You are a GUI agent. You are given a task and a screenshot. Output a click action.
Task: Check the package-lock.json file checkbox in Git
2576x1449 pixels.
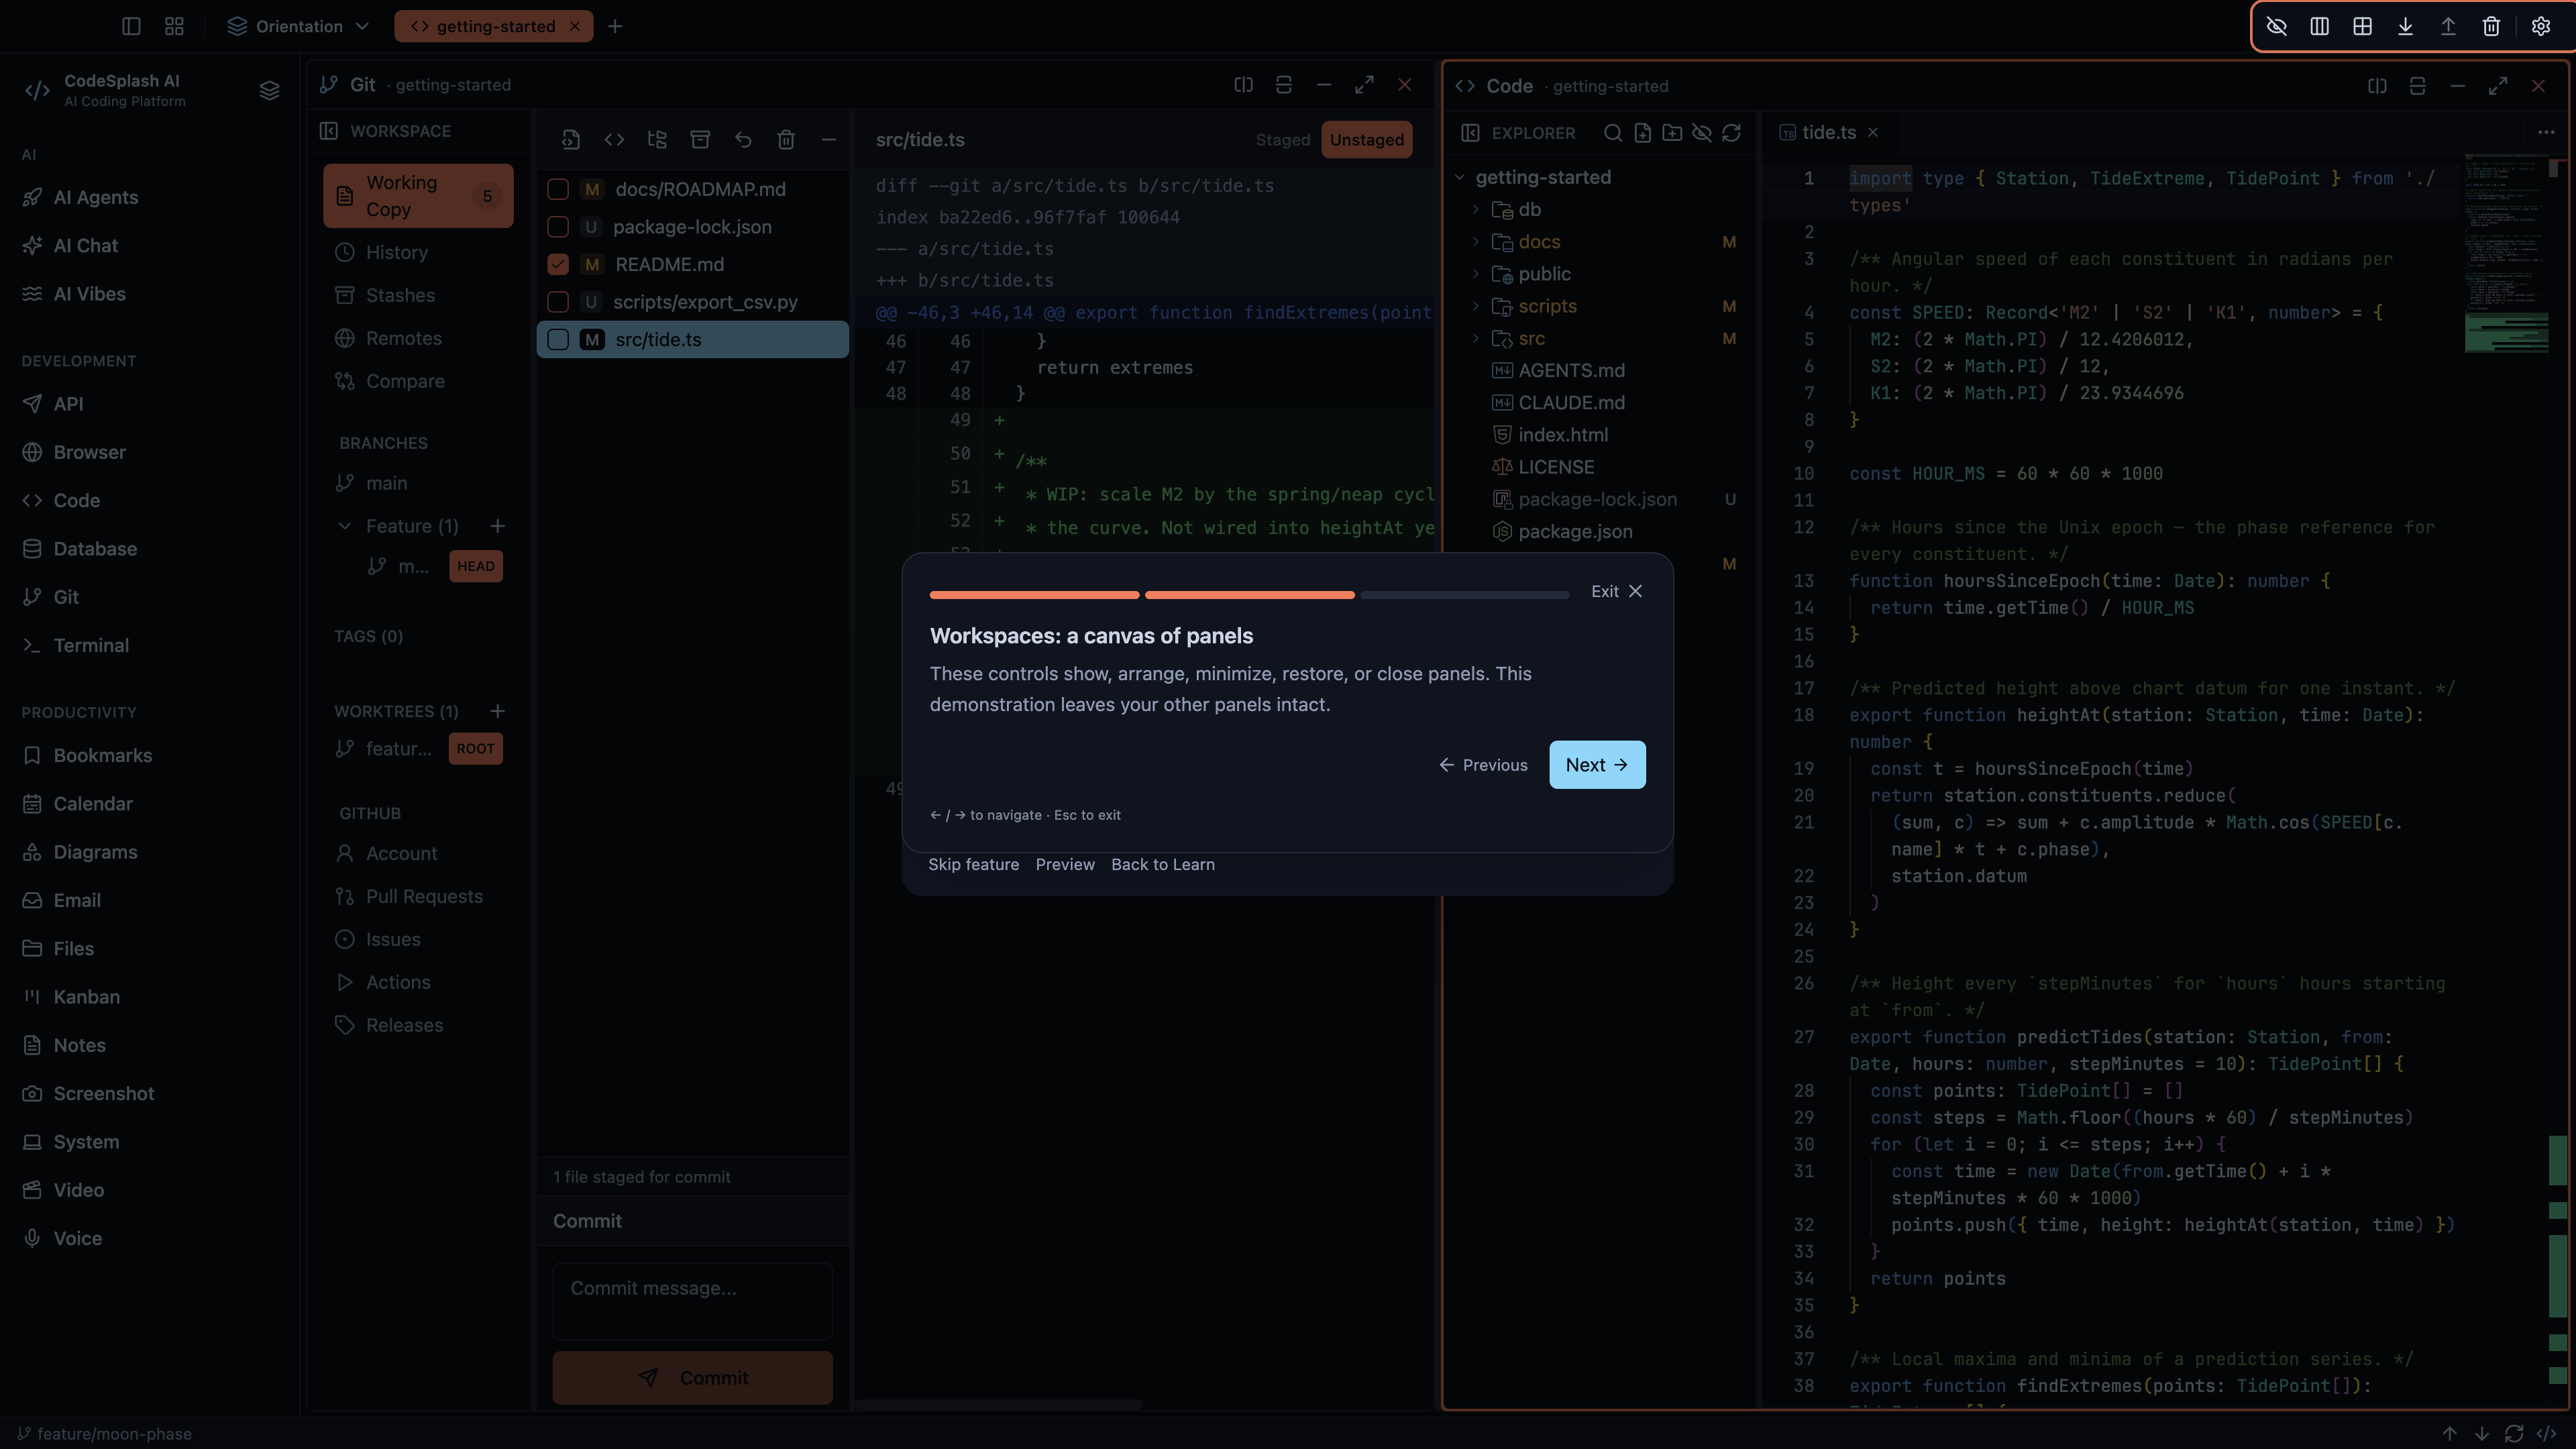558,227
